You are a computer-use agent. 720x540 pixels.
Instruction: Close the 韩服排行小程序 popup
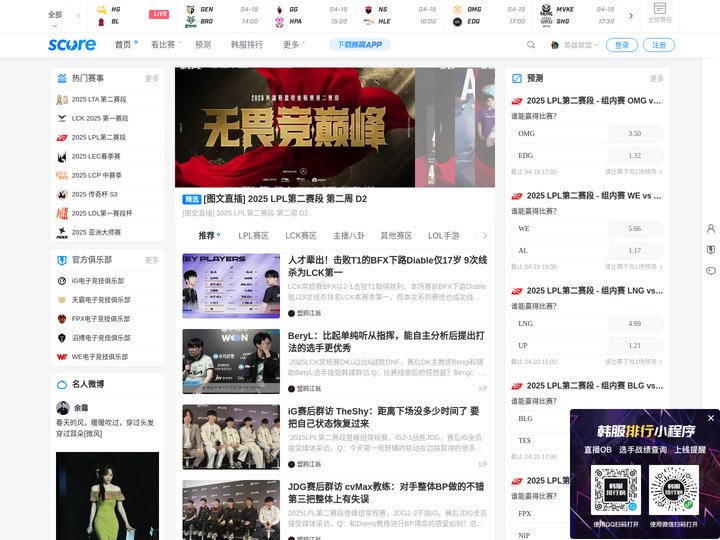coord(711,418)
